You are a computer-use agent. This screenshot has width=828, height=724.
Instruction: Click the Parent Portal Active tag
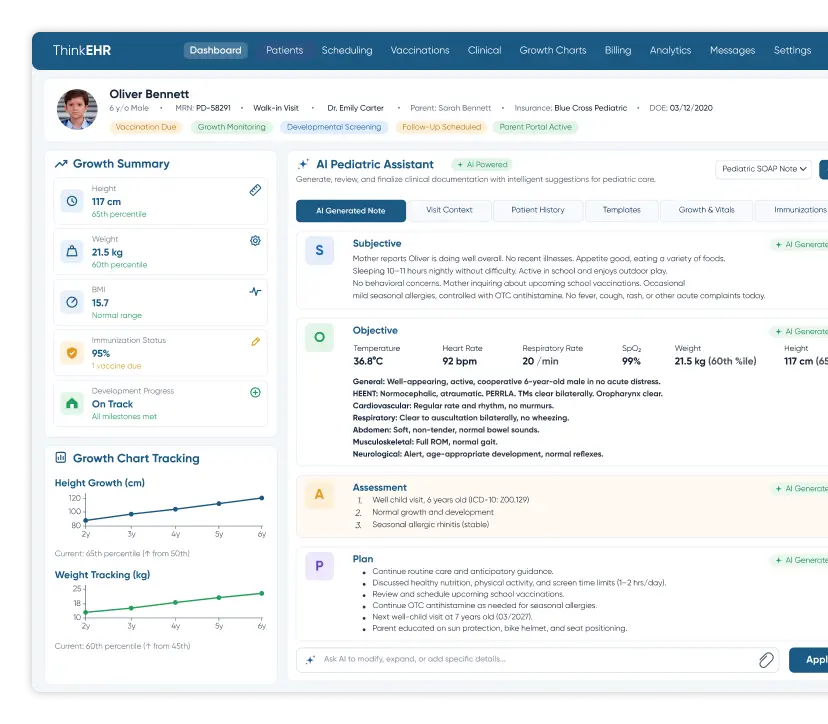tap(535, 127)
